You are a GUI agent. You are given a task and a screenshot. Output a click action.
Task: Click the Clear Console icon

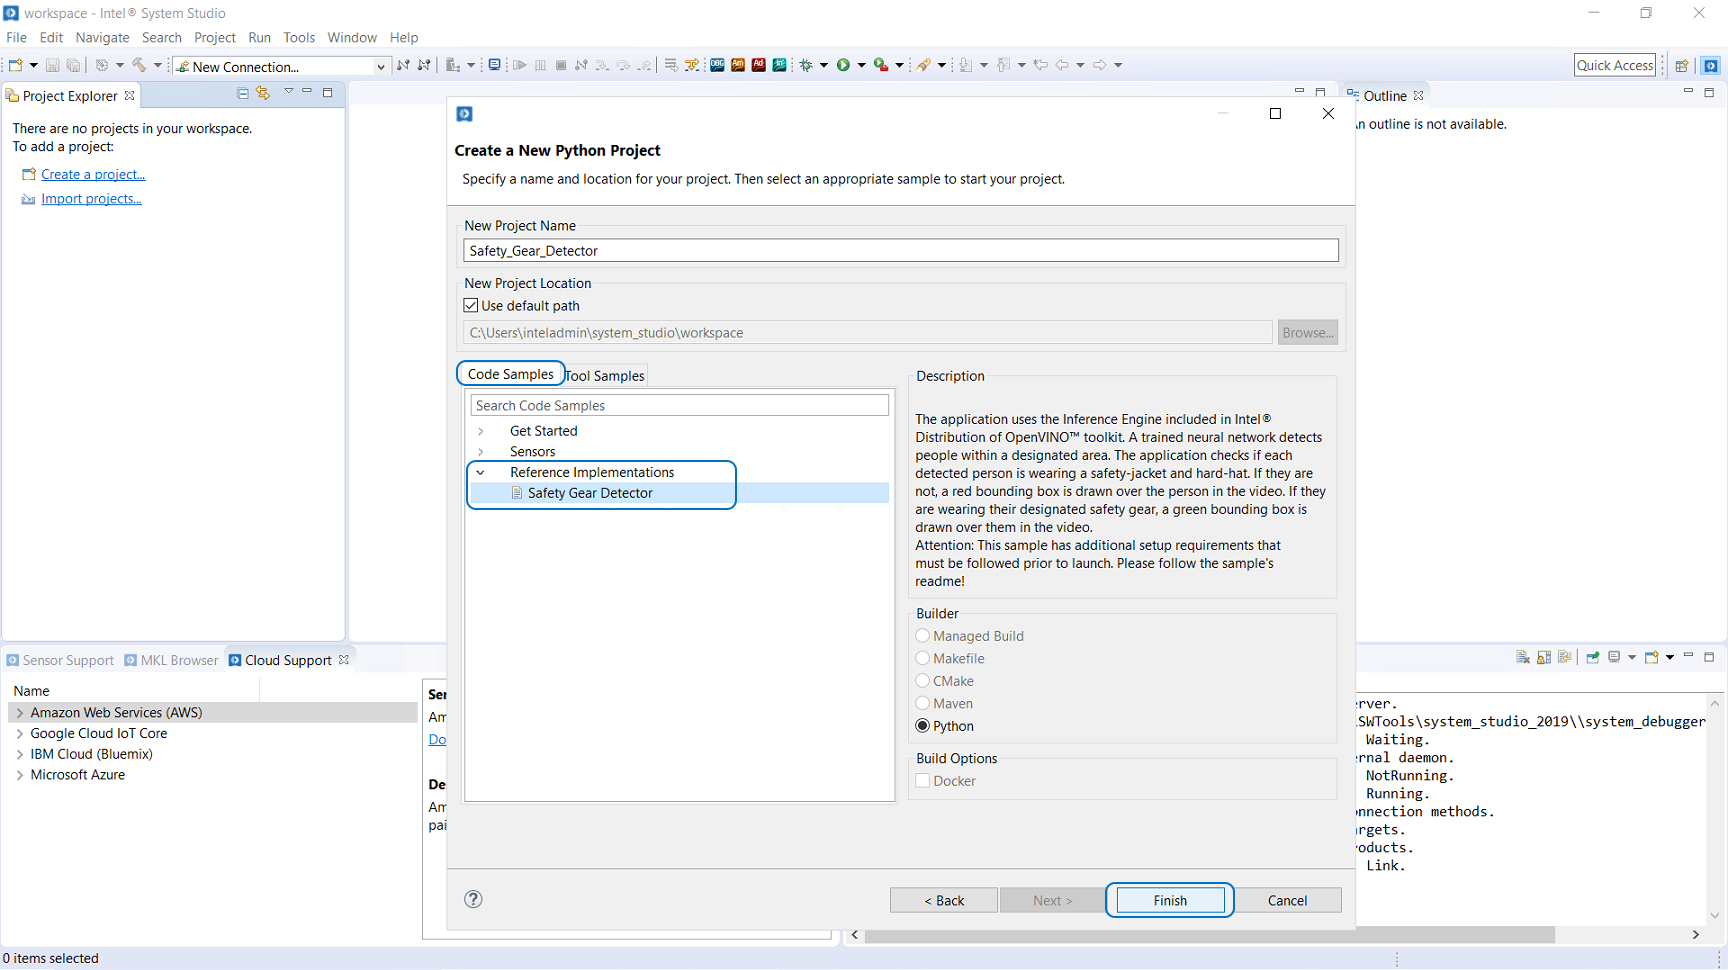tap(1523, 657)
